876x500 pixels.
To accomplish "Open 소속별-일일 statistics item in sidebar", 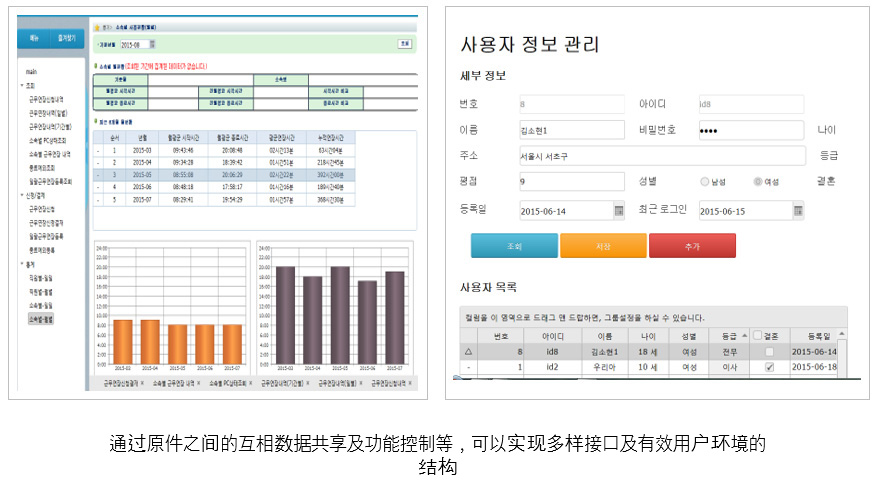I will [41, 306].
